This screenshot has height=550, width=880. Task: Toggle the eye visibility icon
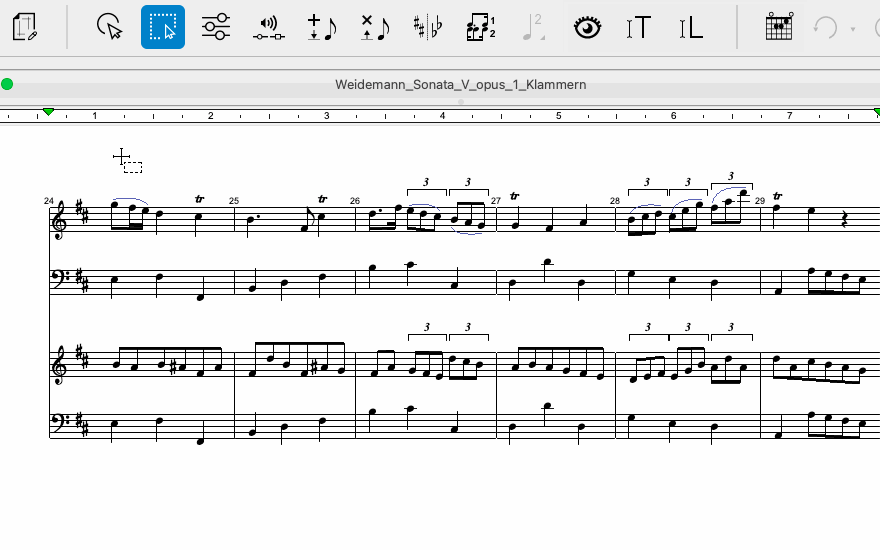pyautogui.click(x=587, y=27)
